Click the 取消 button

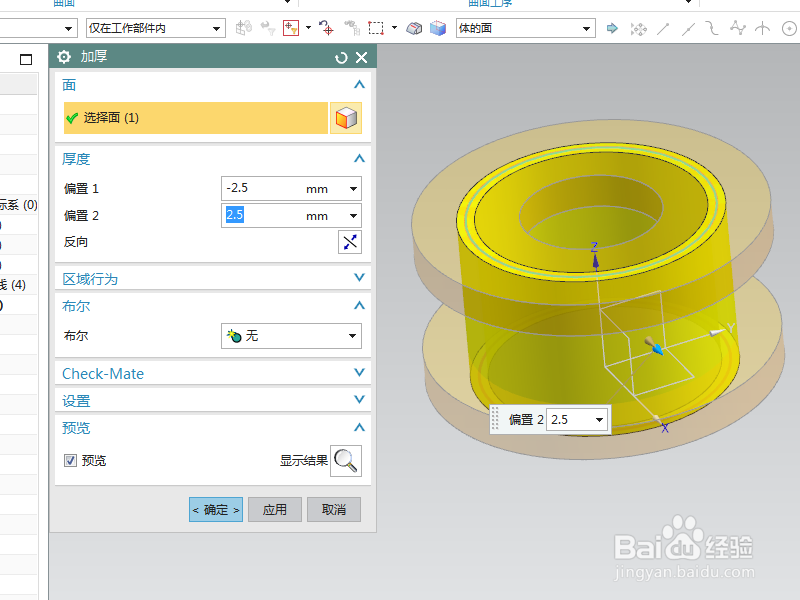[334, 509]
